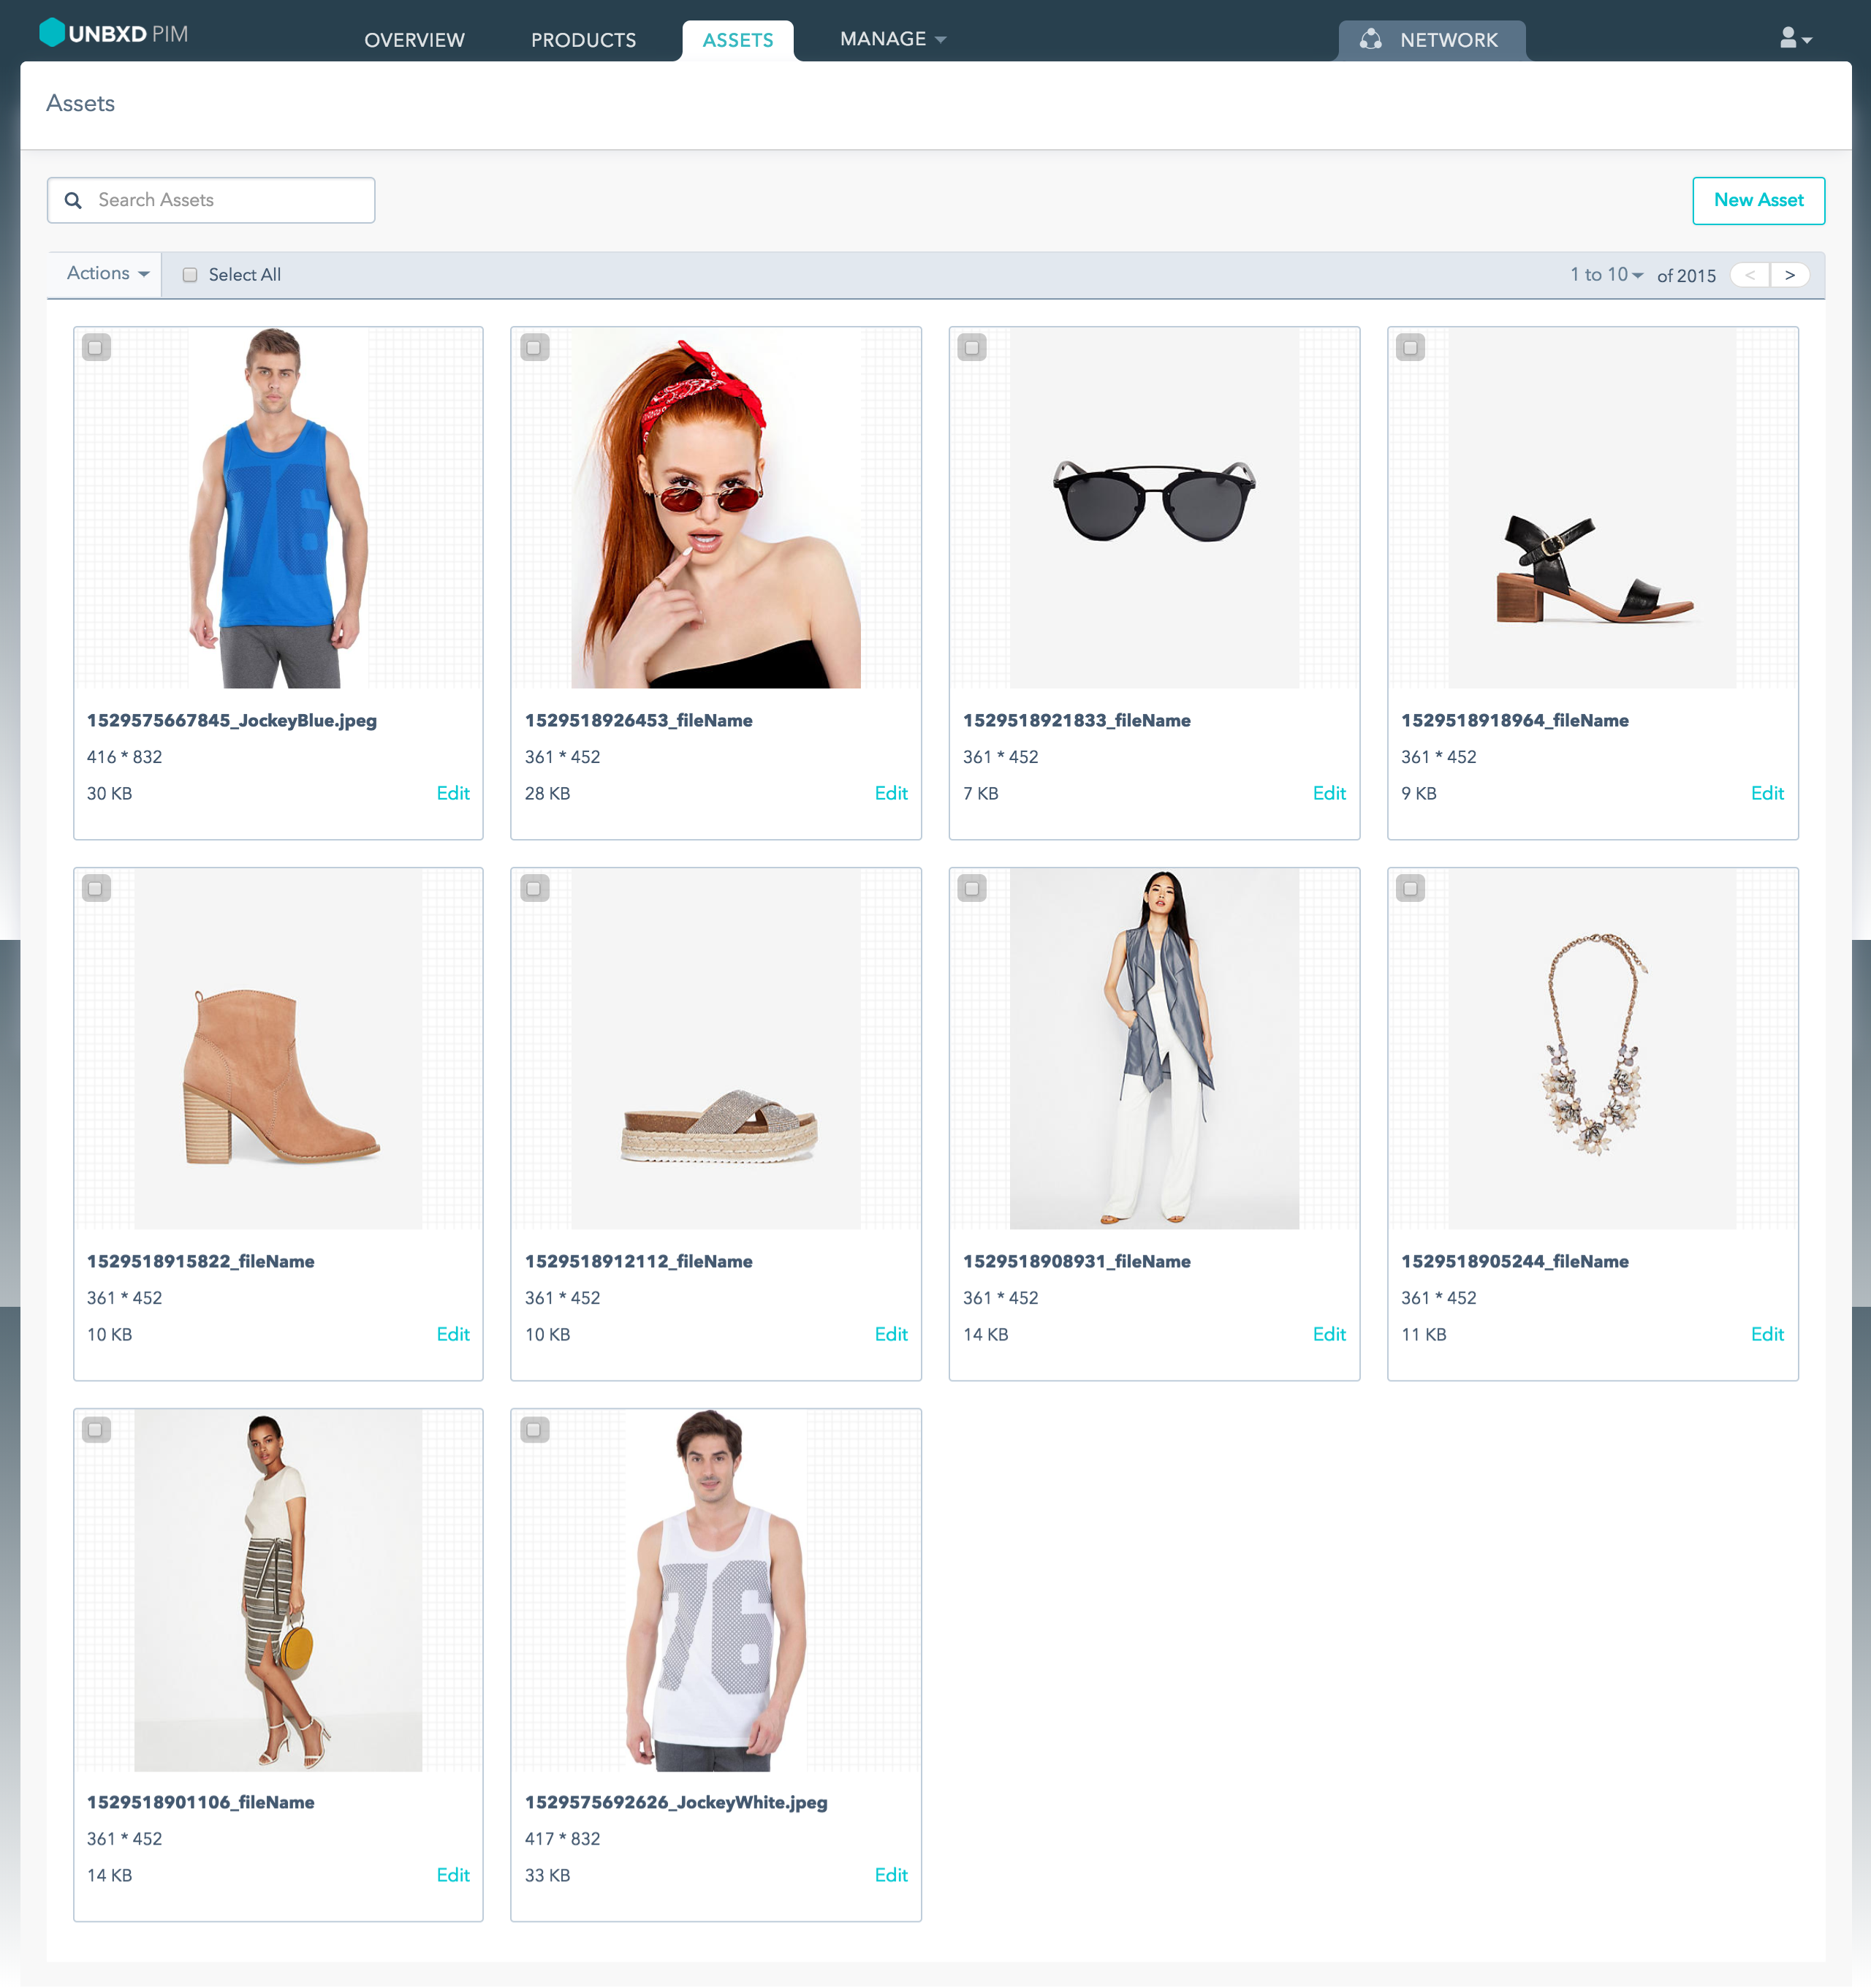Edit the JockeyBlue.jpeg asset
This screenshot has width=1871, height=1988.
(x=453, y=793)
